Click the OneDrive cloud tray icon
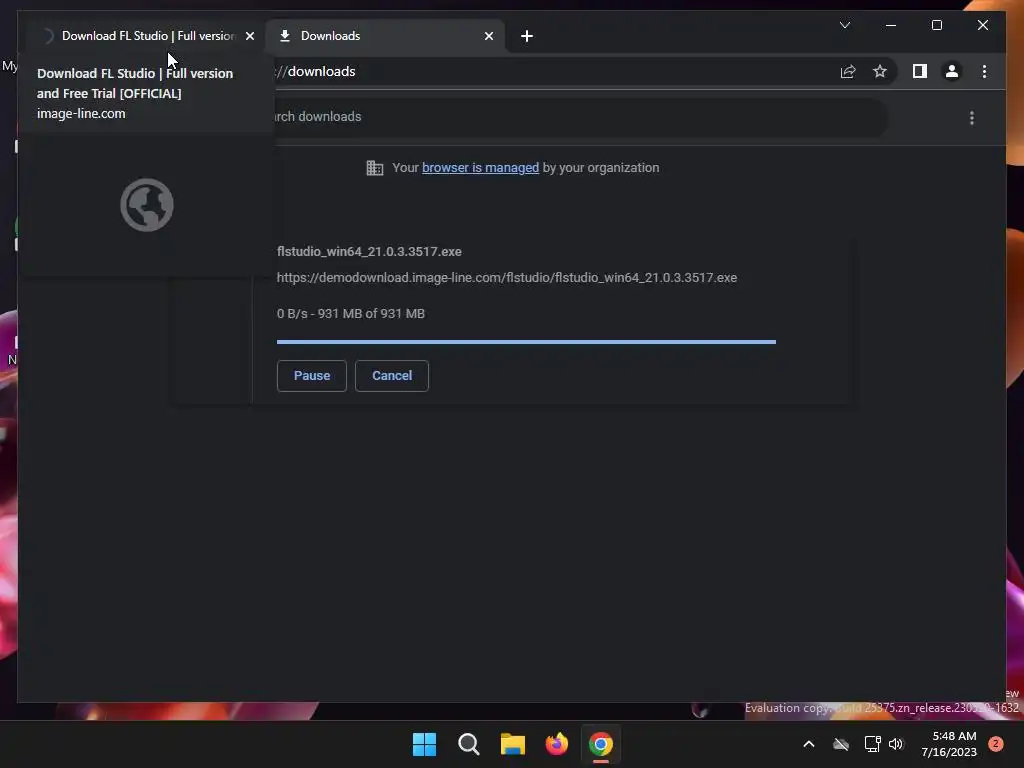 coord(840,744)
